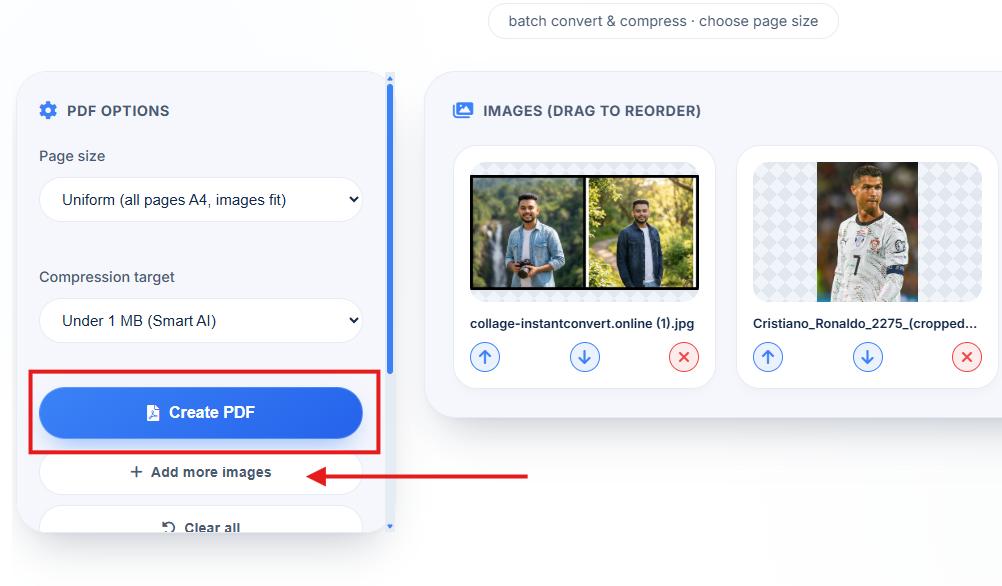Remove collage-instantconvert.online image with red X
The width and height of the screenshot is (1002, 586).
(x=684, y=357)
